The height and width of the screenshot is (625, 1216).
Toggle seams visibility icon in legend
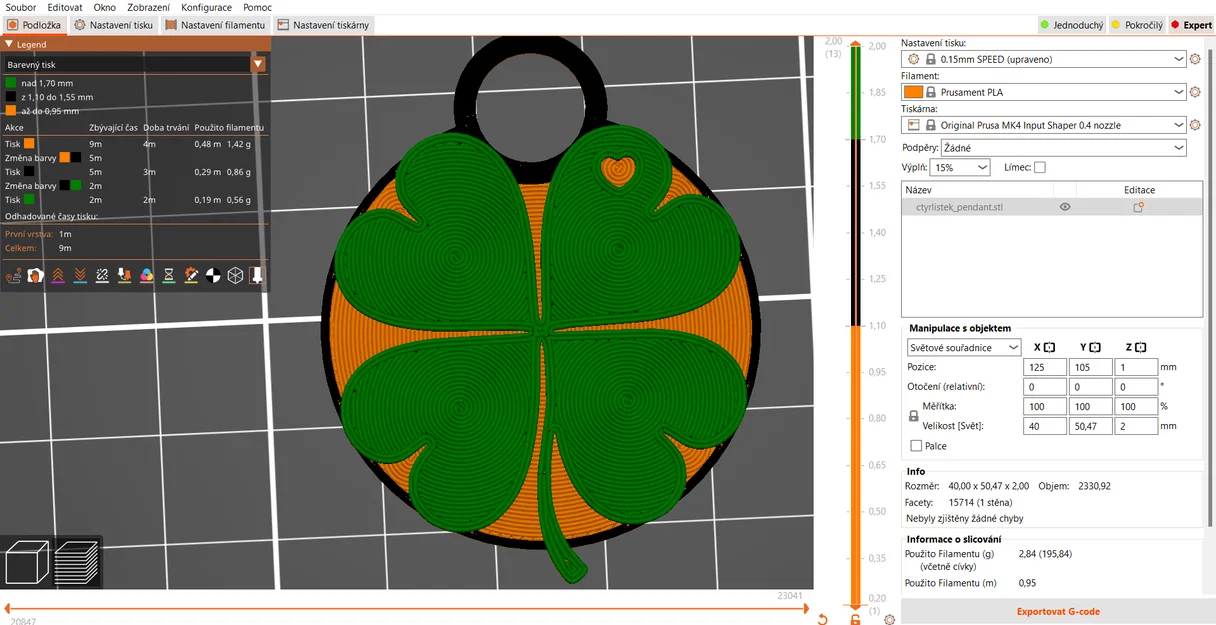102,275
